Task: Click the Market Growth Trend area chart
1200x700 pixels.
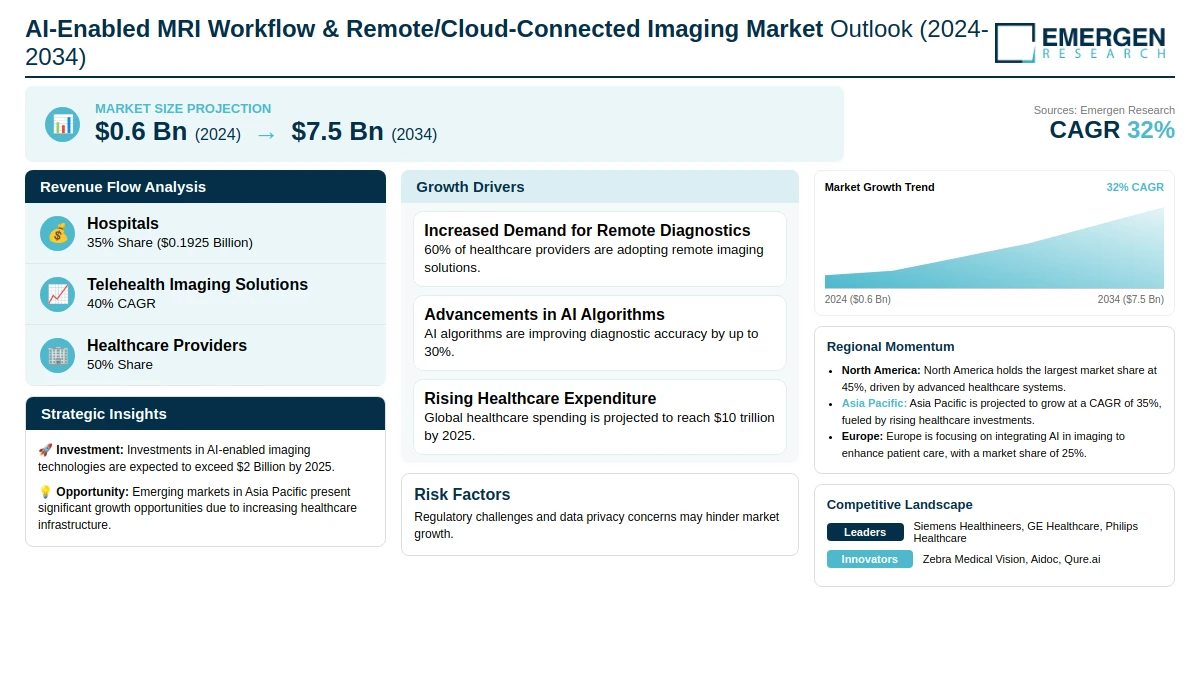Action: (x=994, y=253)
